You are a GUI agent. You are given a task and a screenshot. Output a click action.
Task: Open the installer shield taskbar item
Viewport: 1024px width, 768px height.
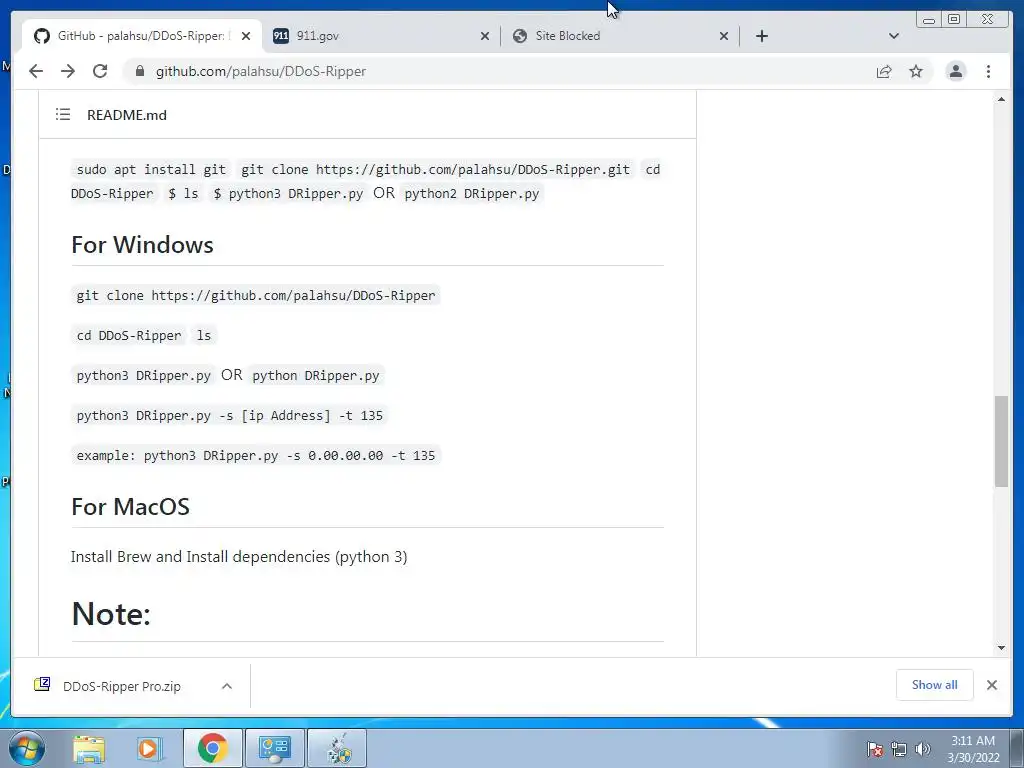pyautogui.click(x=338, y=748)
